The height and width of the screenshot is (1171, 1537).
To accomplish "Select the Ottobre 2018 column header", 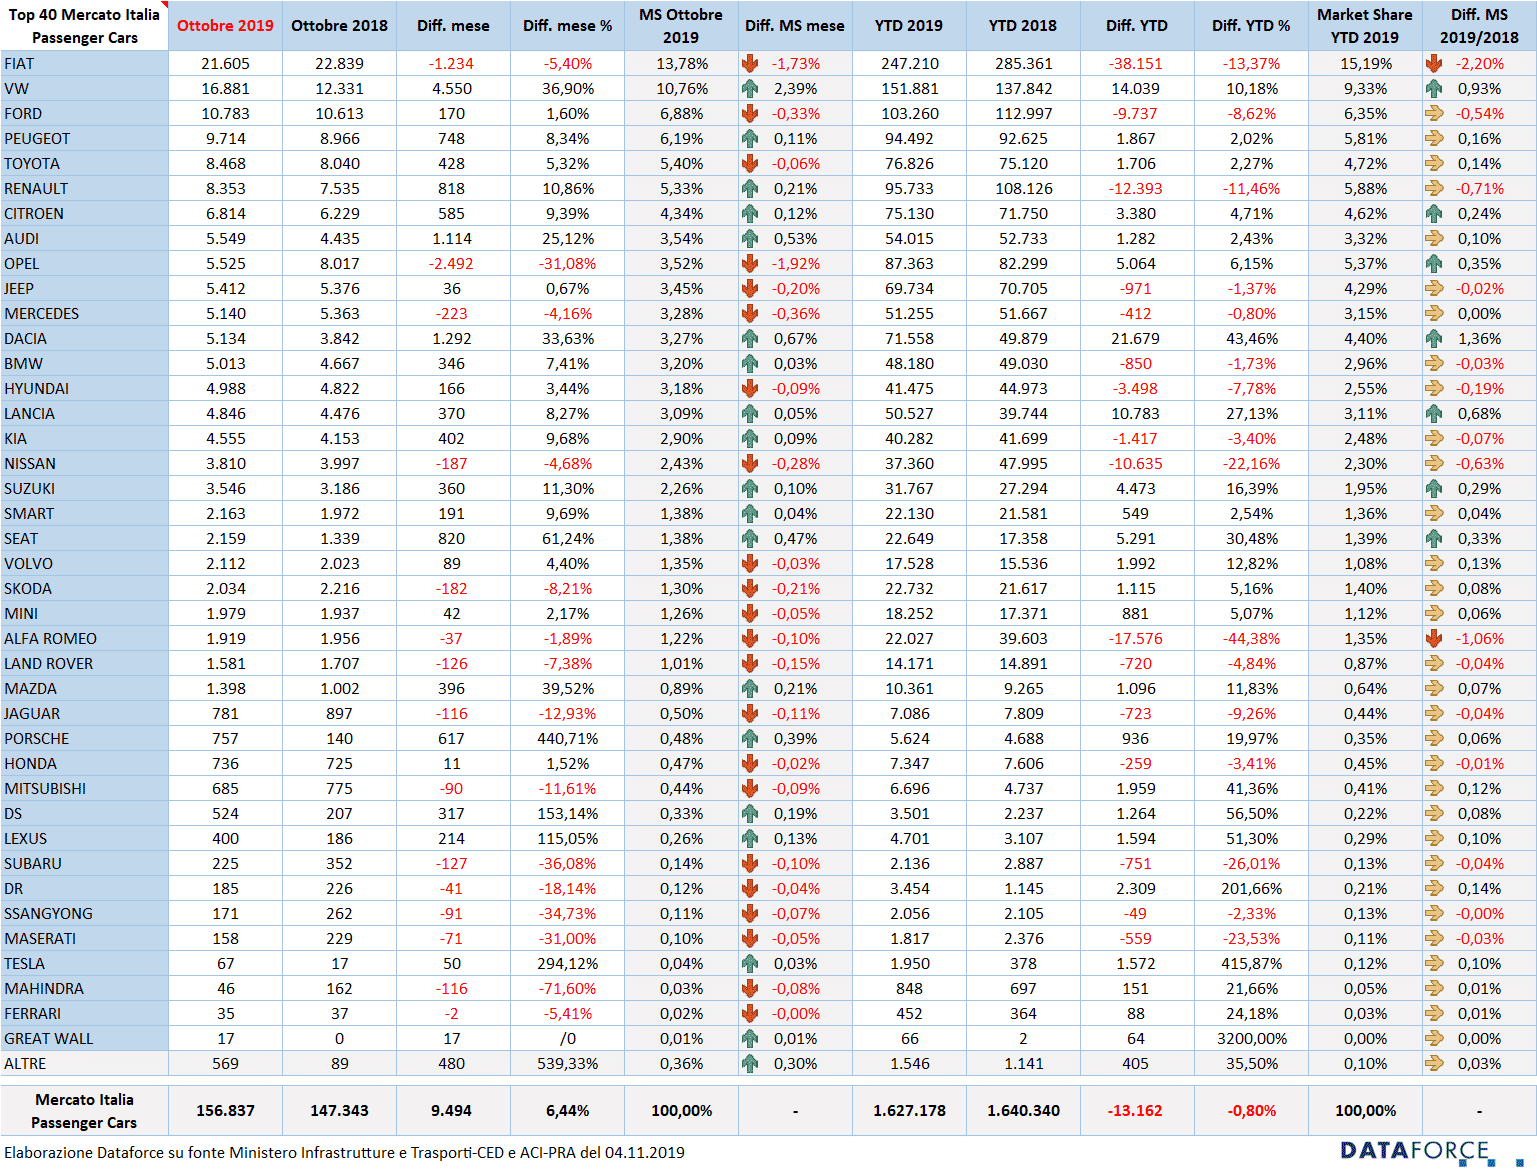I will (339, 26).
